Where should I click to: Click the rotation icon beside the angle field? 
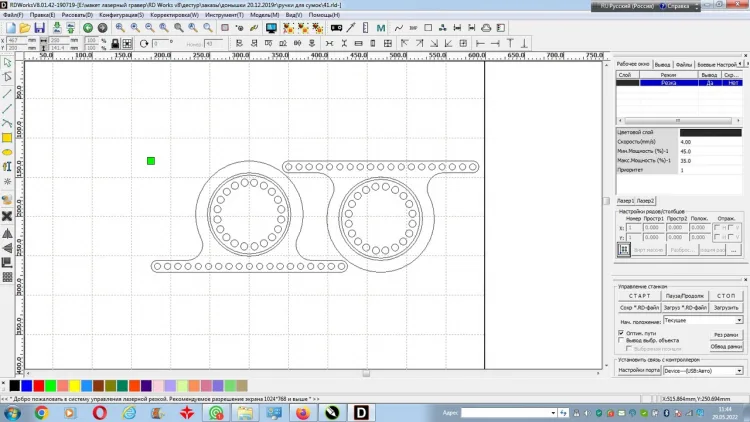[144, 44]
